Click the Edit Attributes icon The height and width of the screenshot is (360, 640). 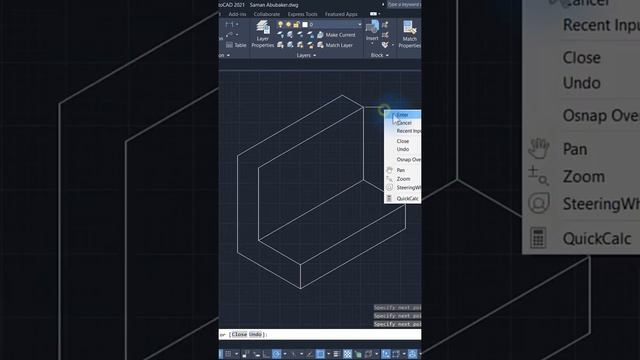click(x=385, y=44)
